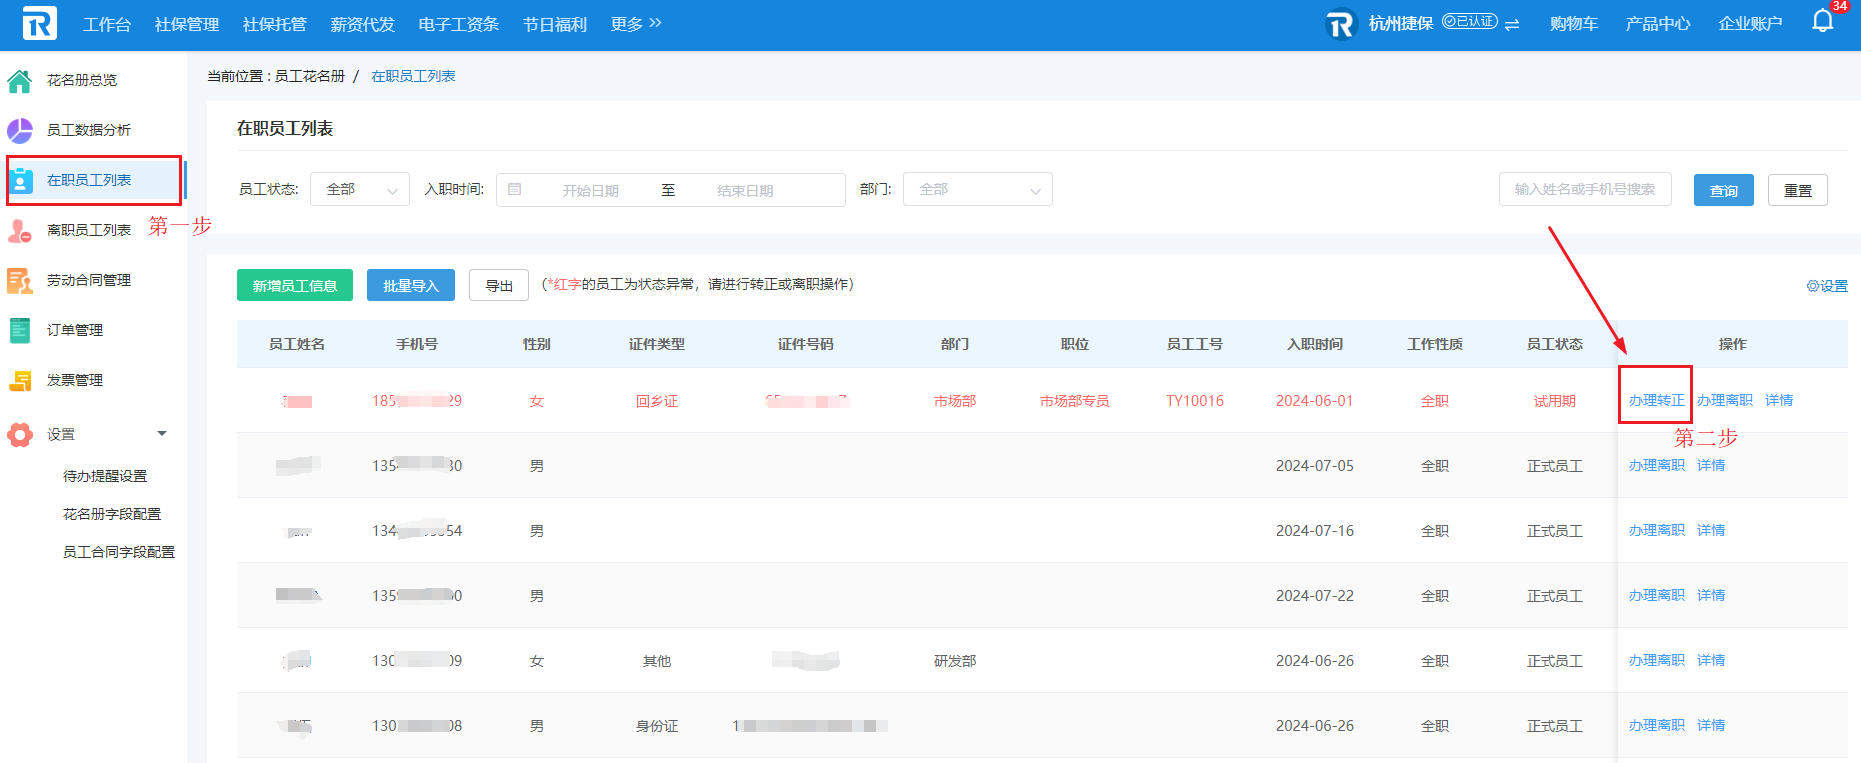Click the 查询 button
1861x763 pixels.
[1724, 190]
